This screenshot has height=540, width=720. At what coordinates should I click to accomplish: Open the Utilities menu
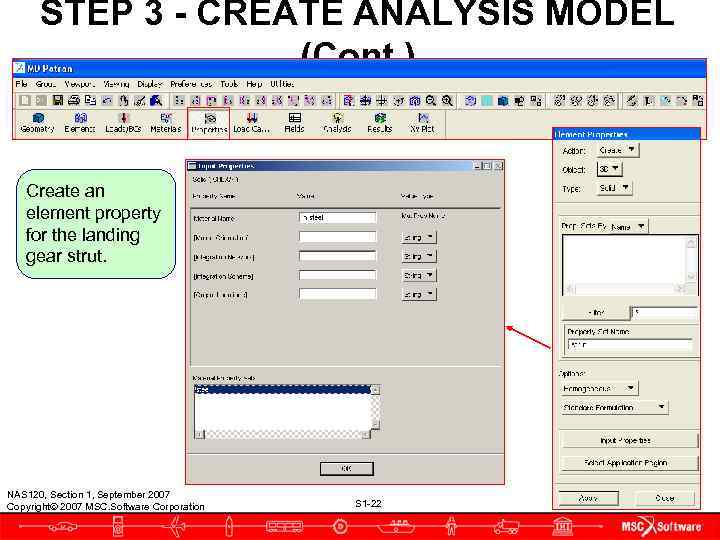pos(282,84)
